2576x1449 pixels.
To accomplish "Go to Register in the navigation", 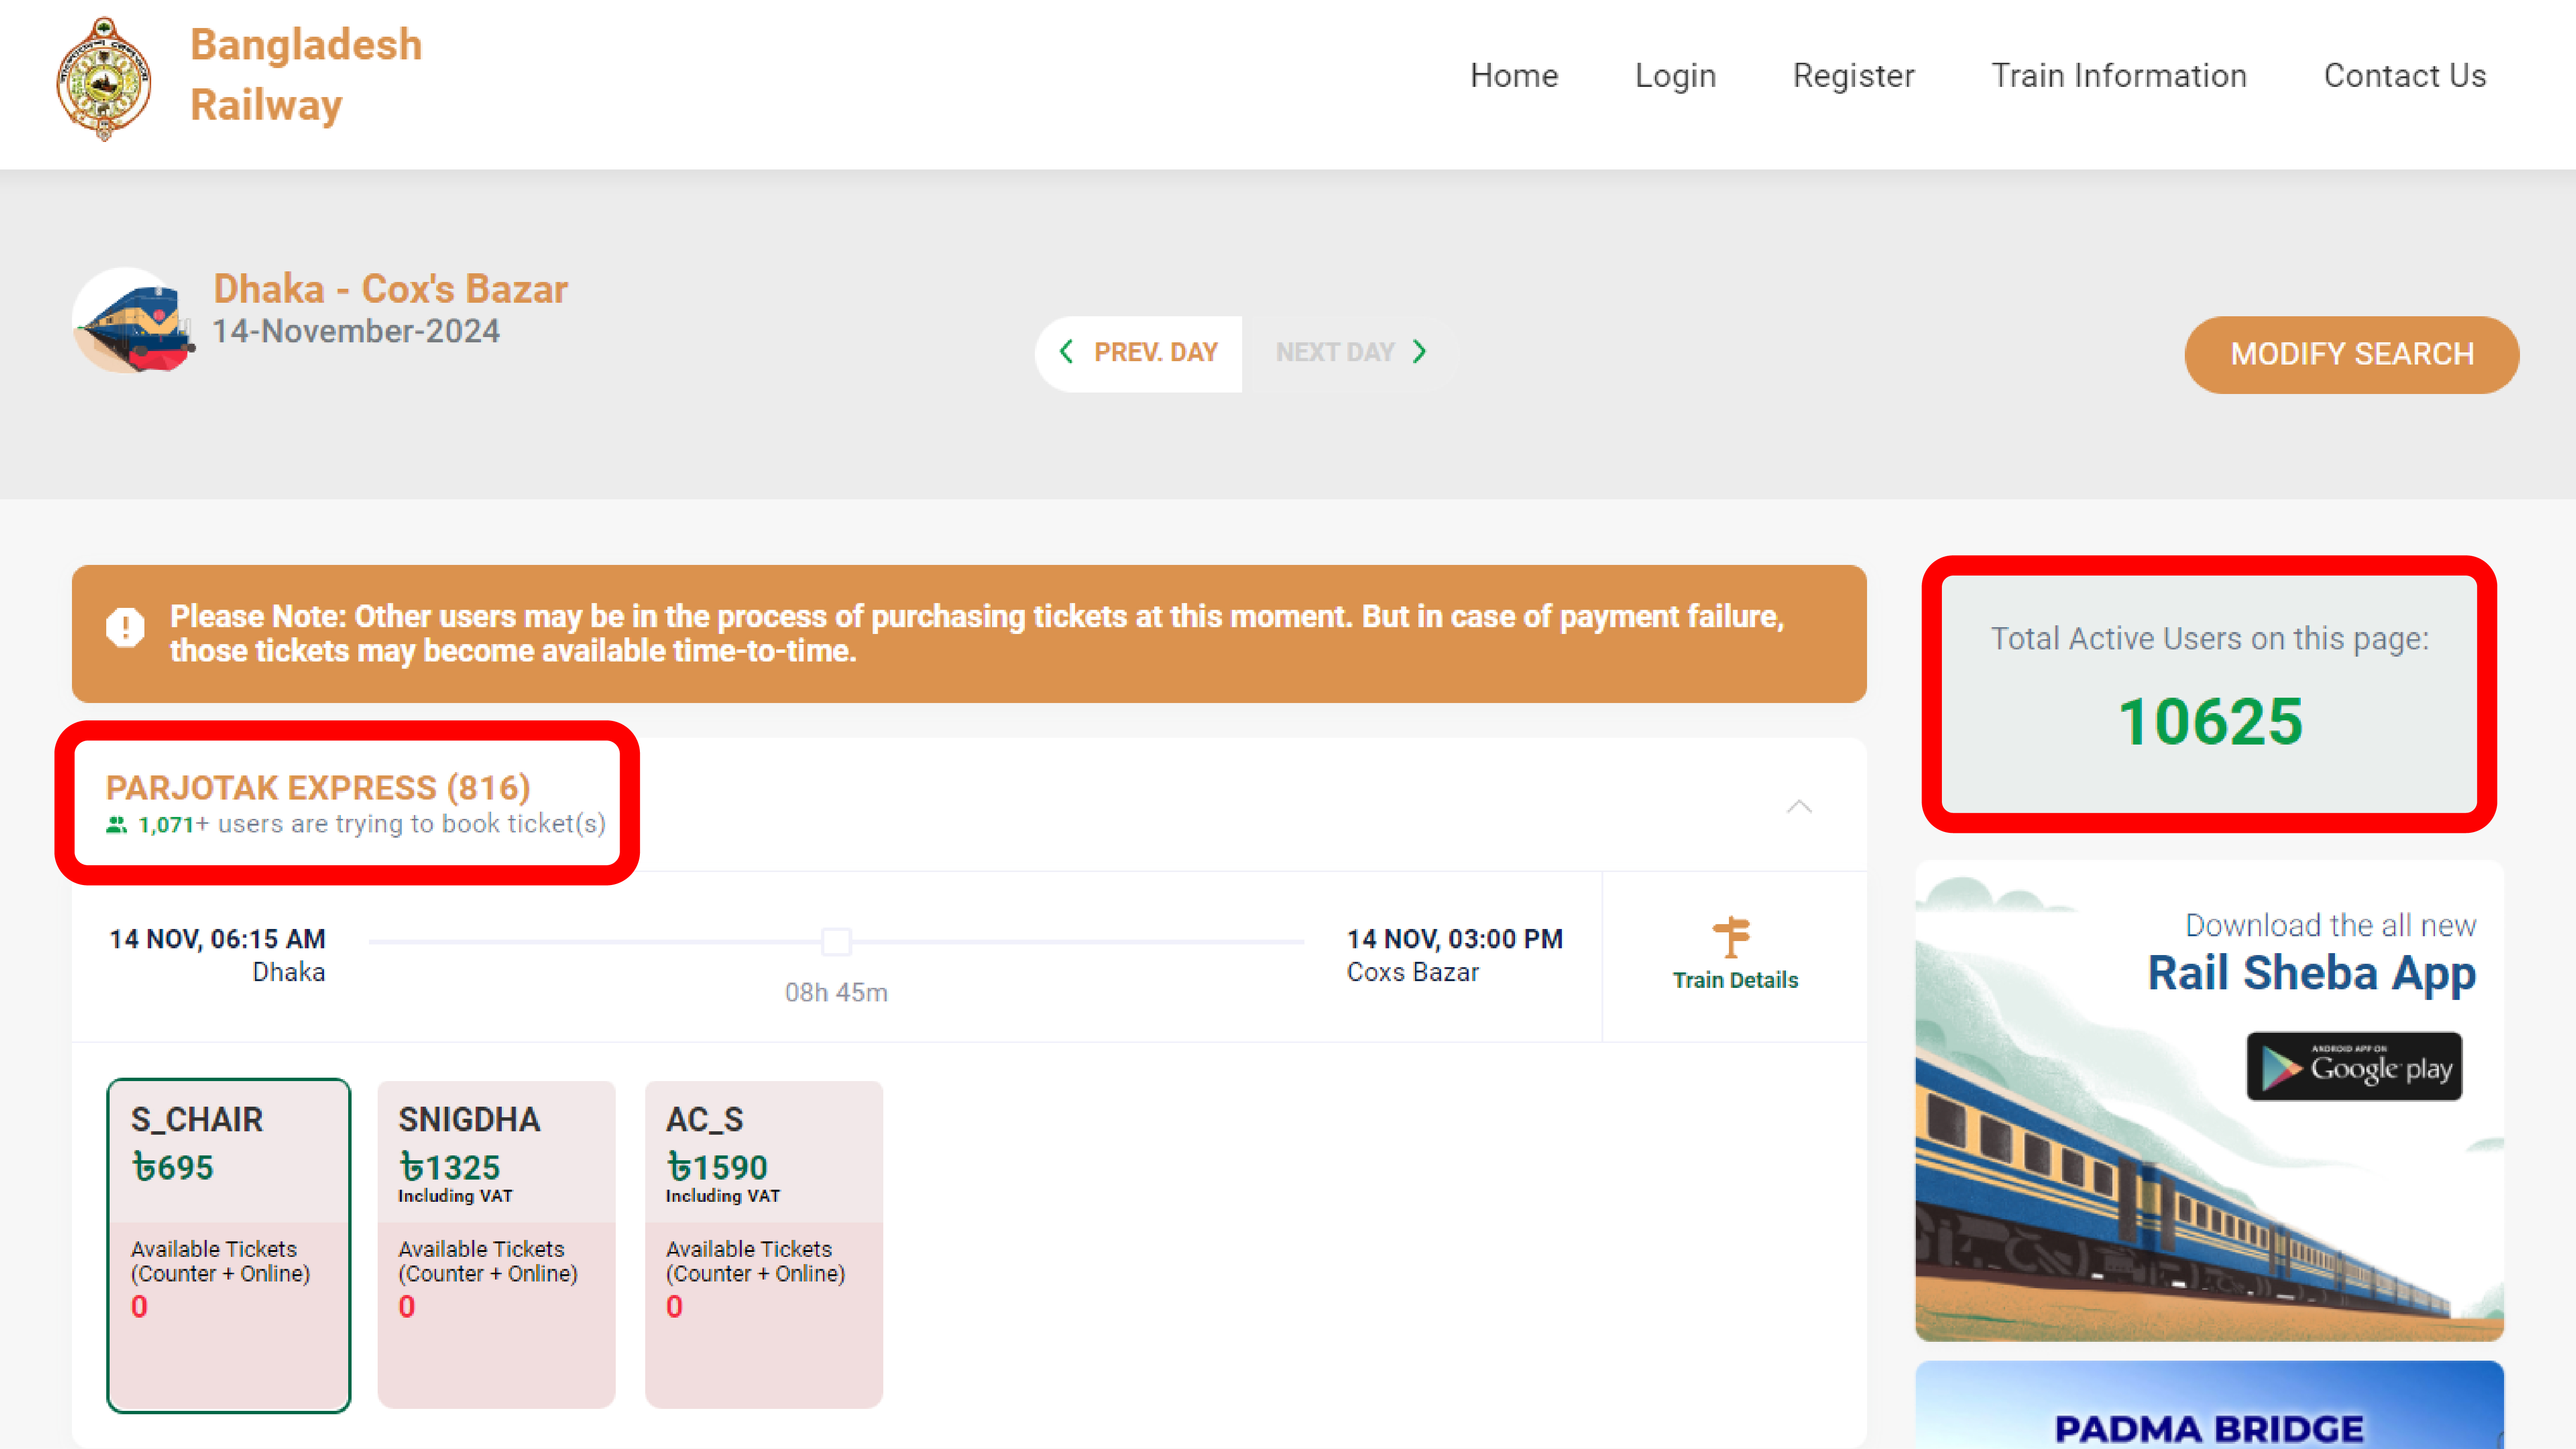I will click(x=1853, y=76).
